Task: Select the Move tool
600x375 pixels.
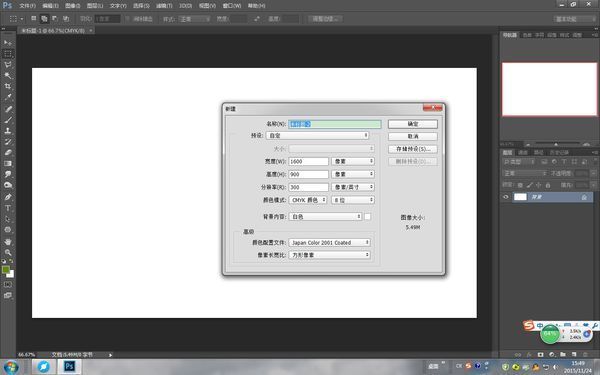Action: 8,43
